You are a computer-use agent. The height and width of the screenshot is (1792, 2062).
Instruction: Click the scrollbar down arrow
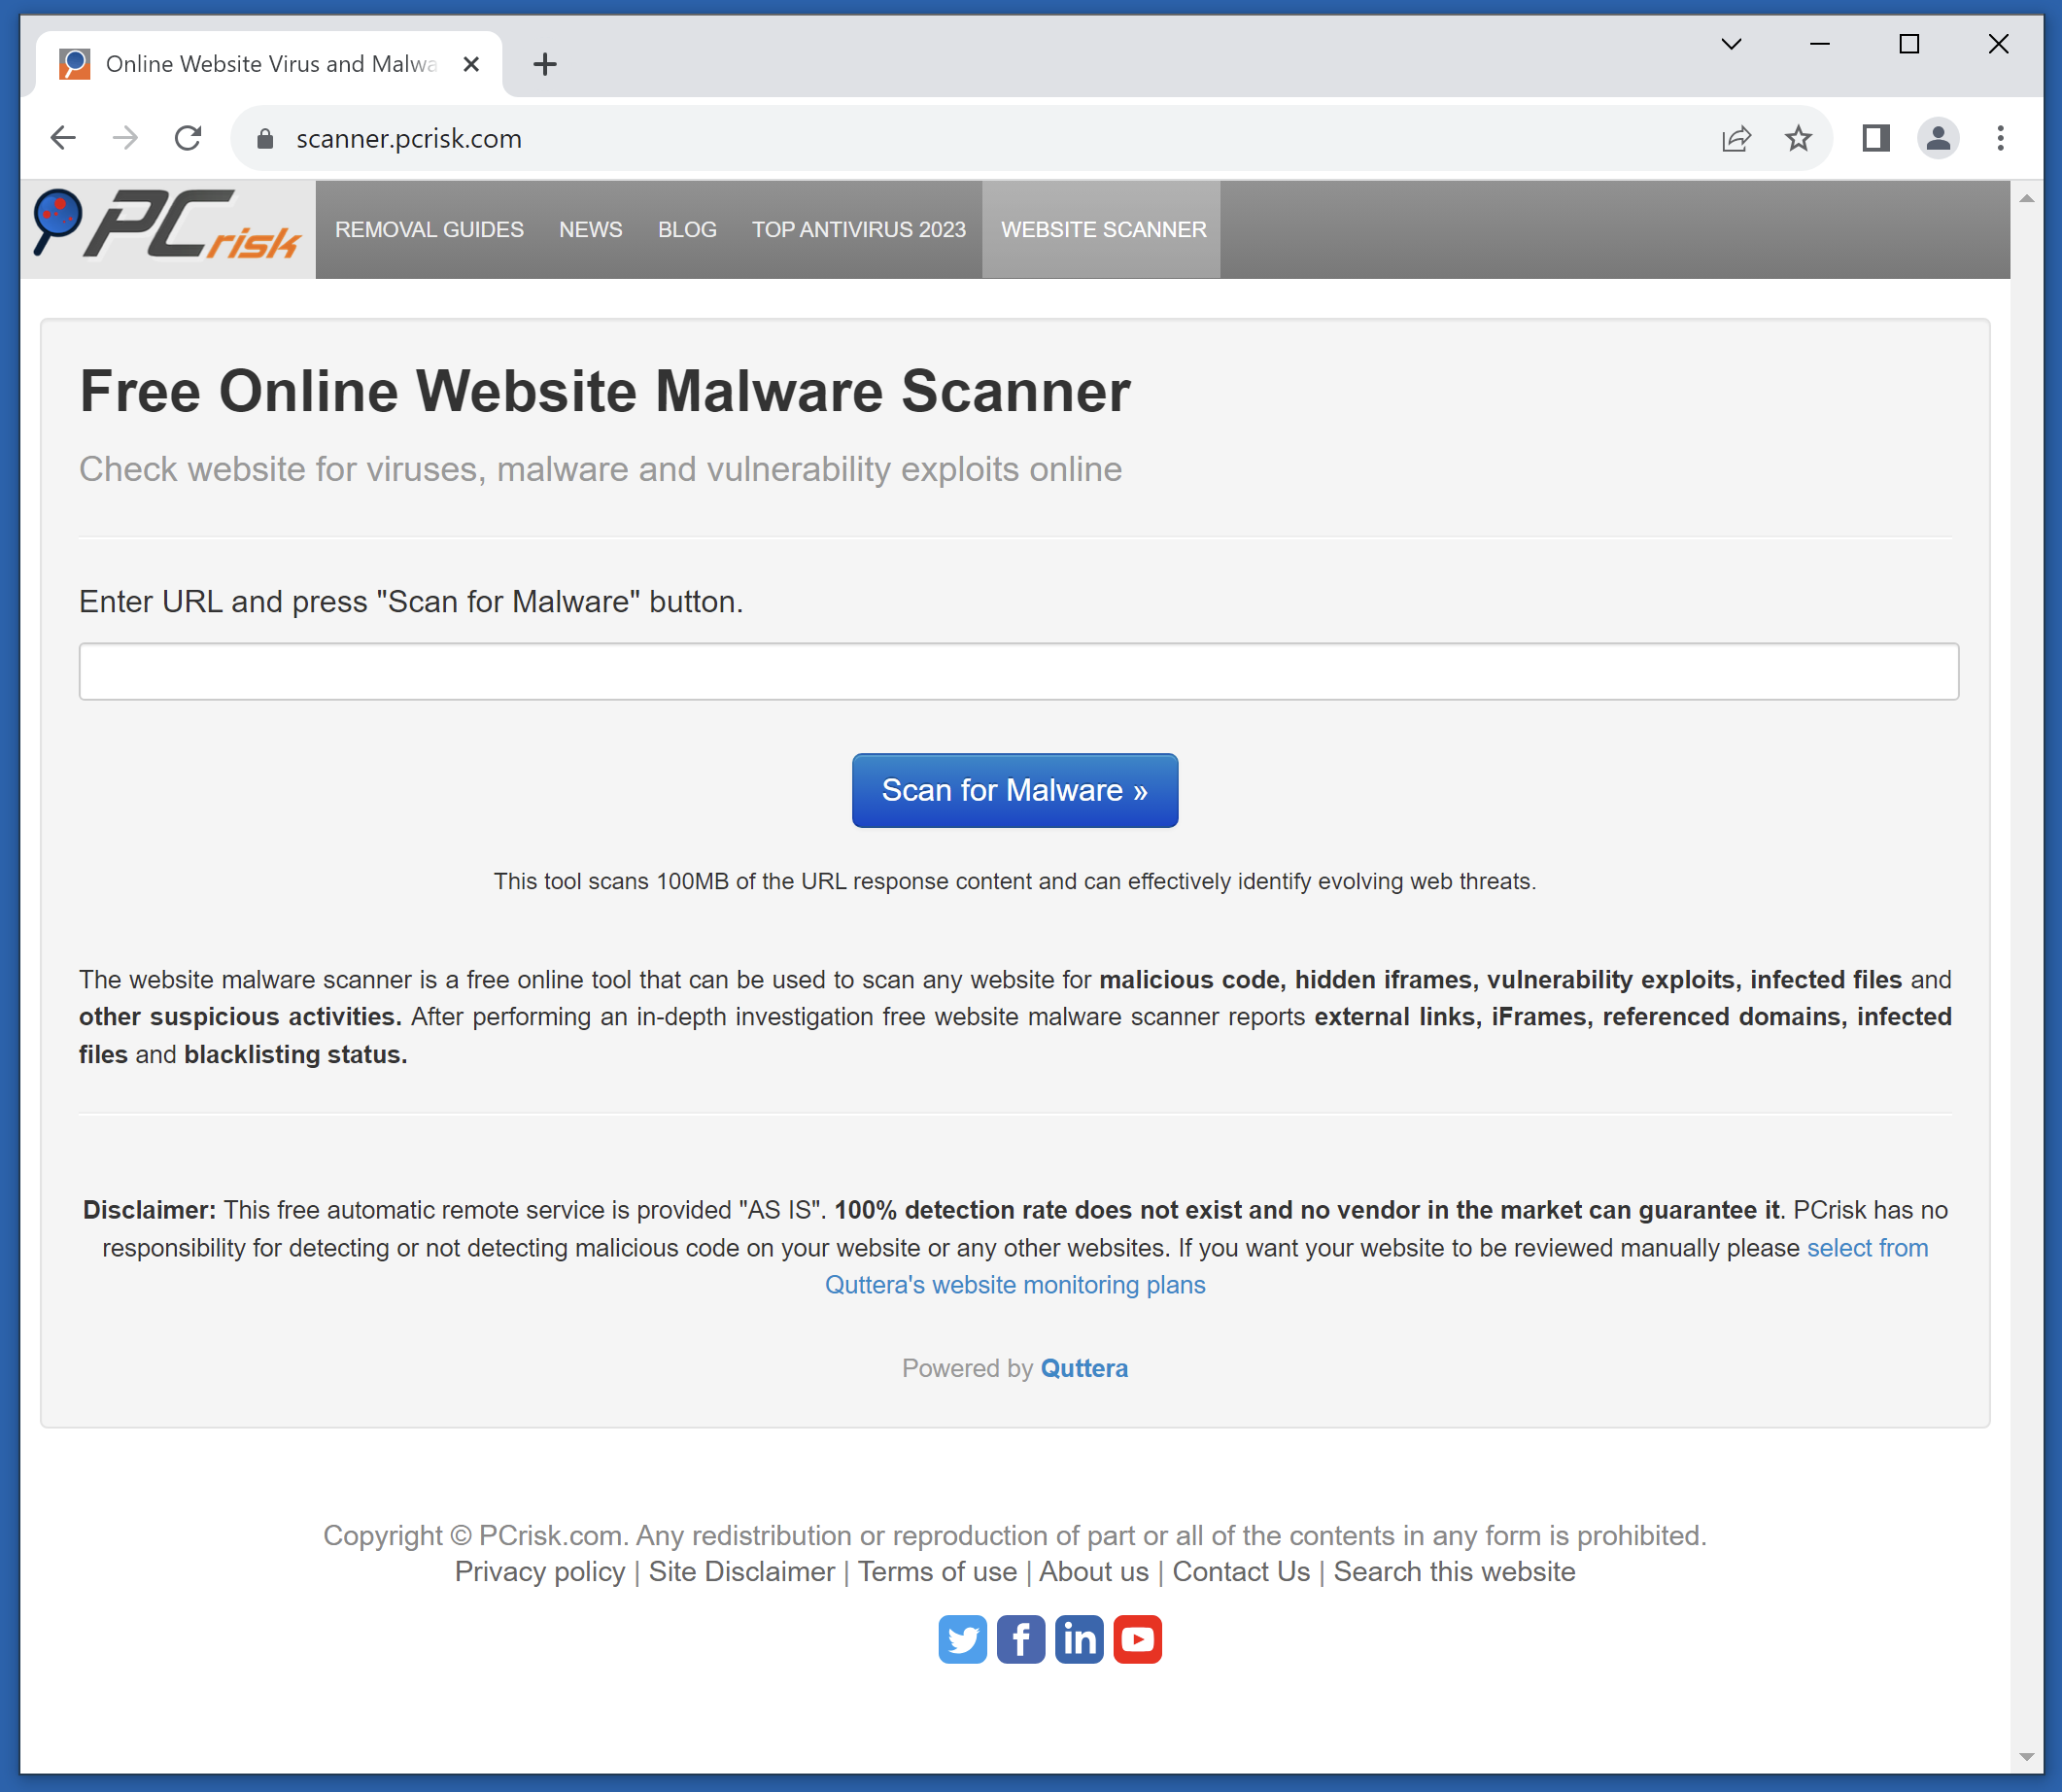(2026, 1757)
